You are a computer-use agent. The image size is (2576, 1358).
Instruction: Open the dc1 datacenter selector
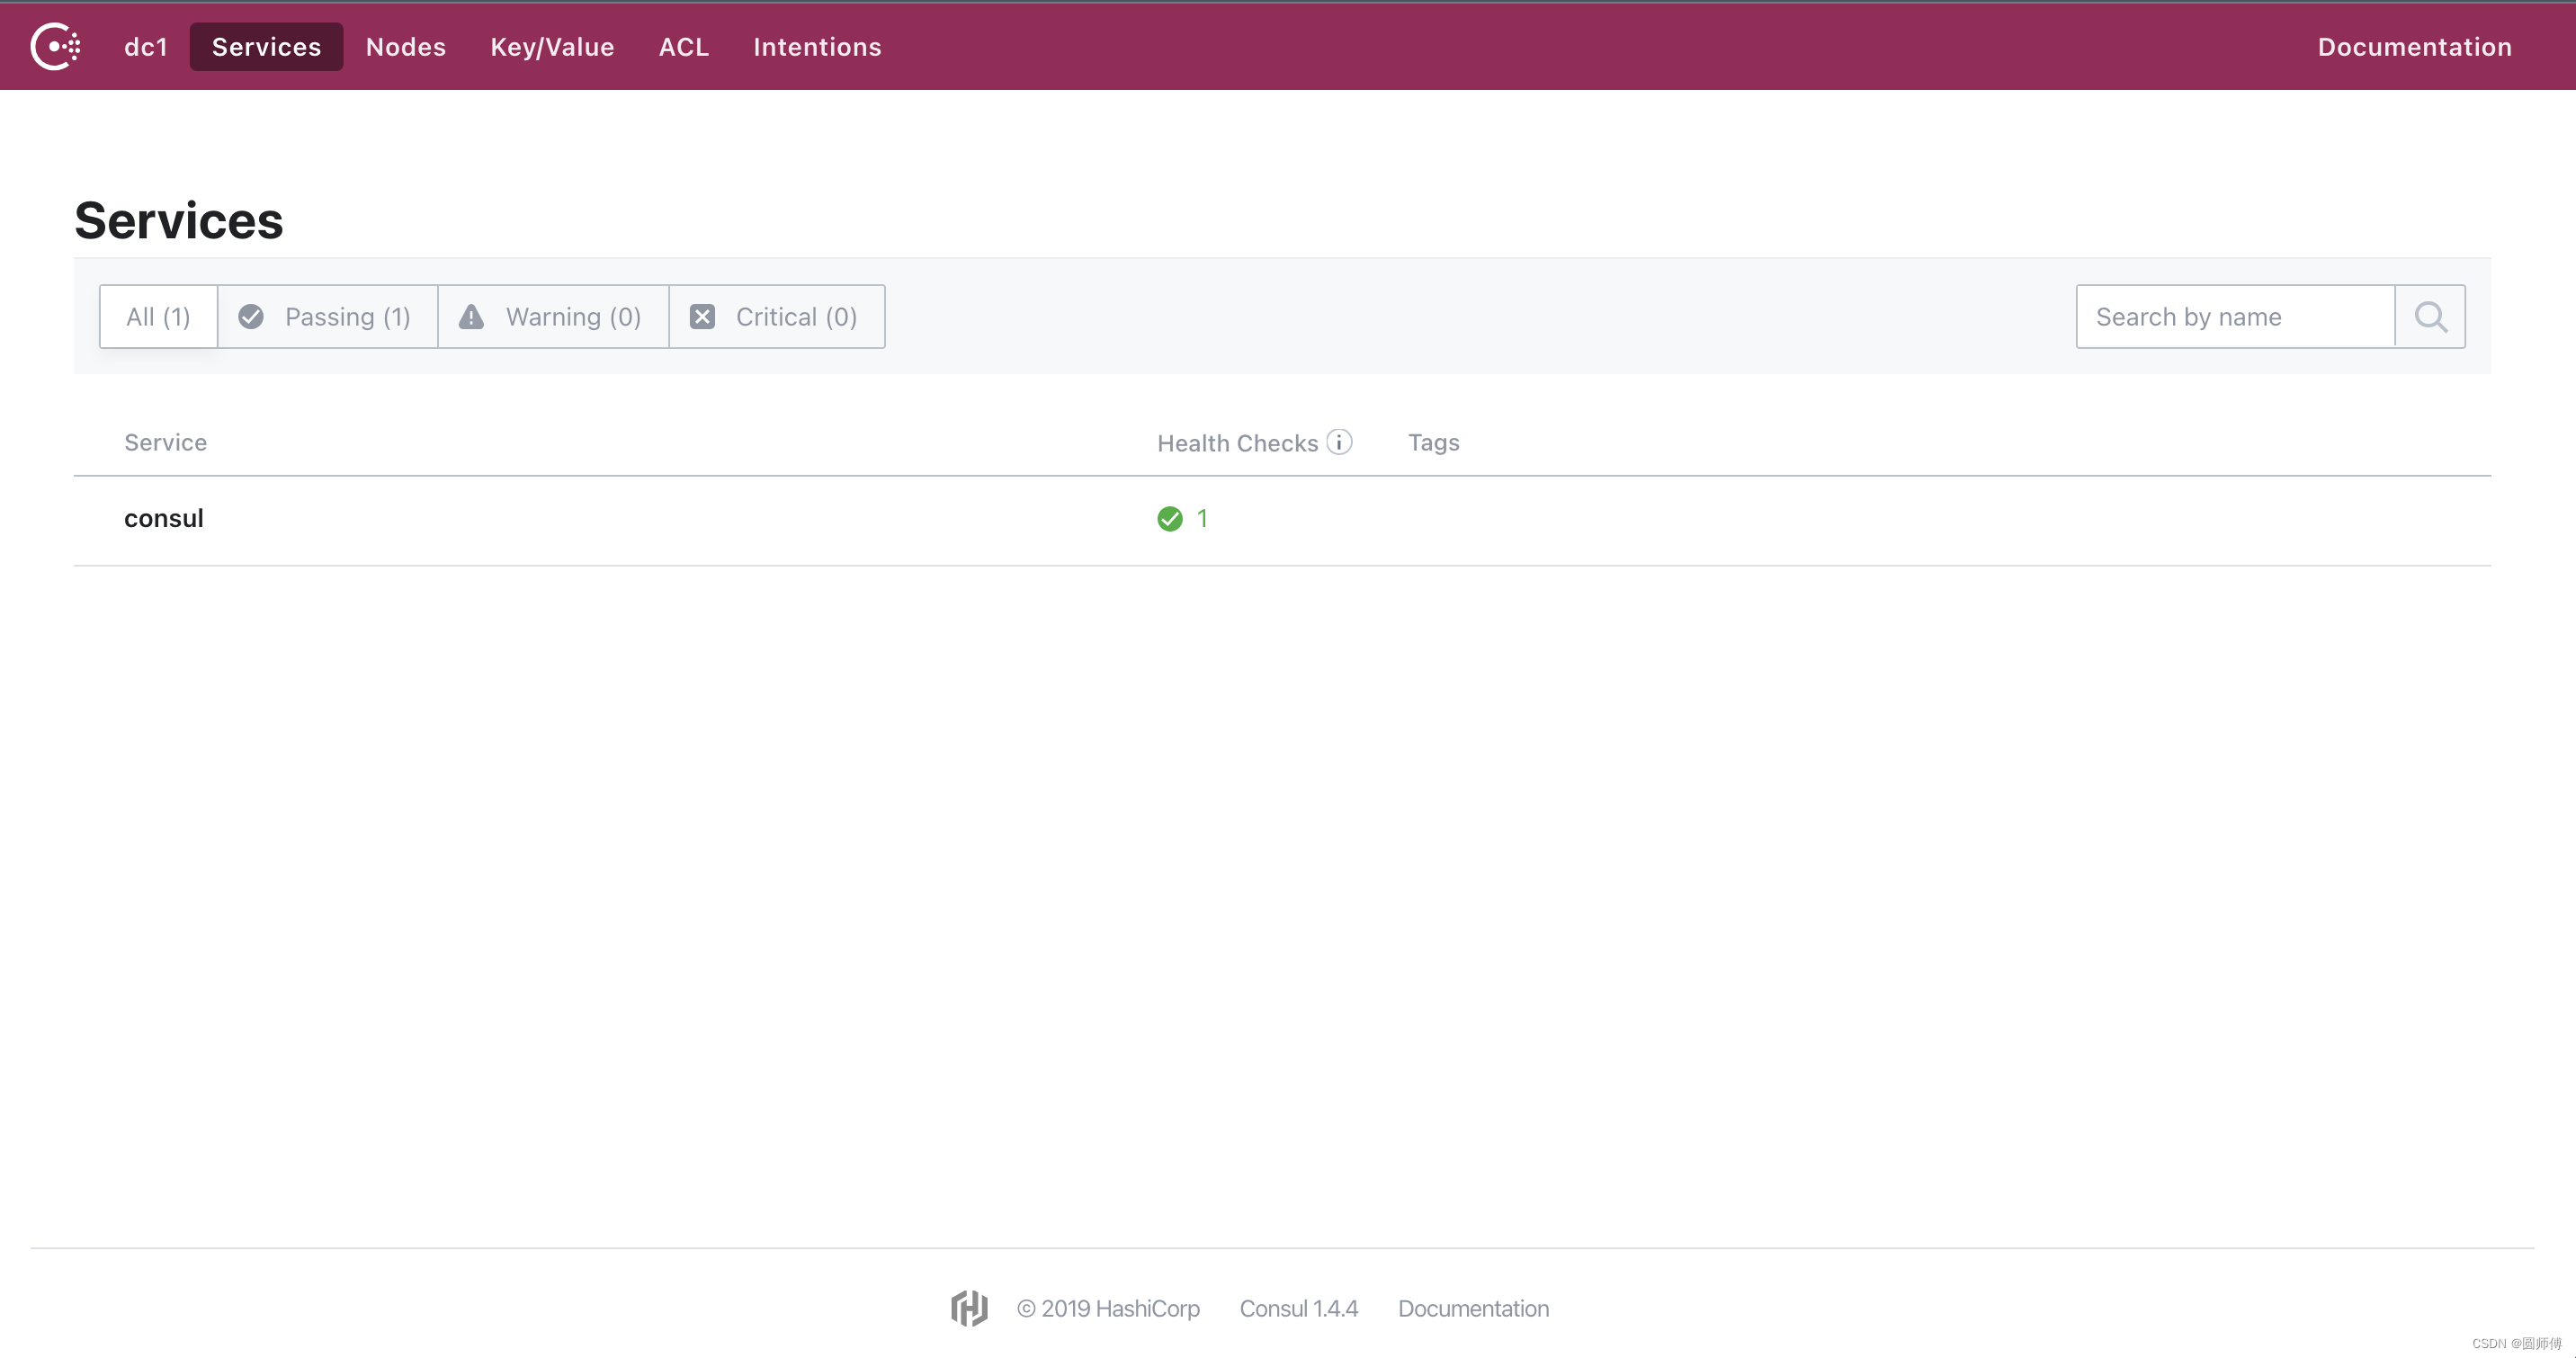tap(146, 46)
